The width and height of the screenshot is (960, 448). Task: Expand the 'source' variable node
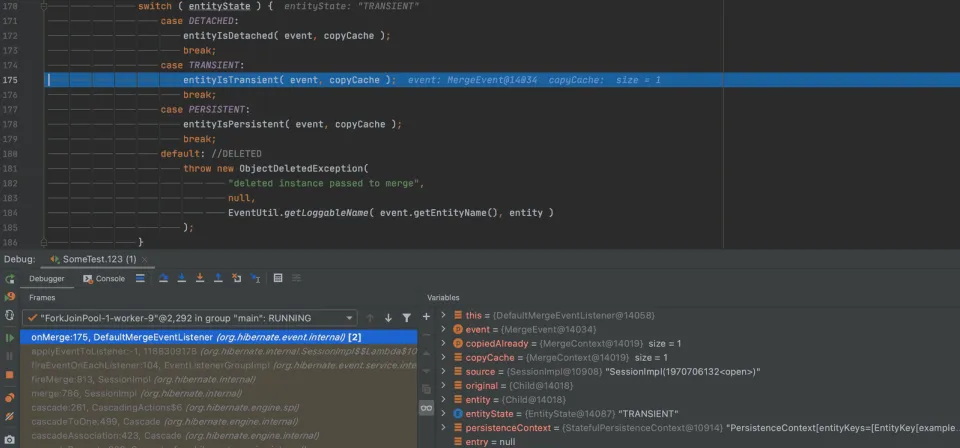(443, 371)
